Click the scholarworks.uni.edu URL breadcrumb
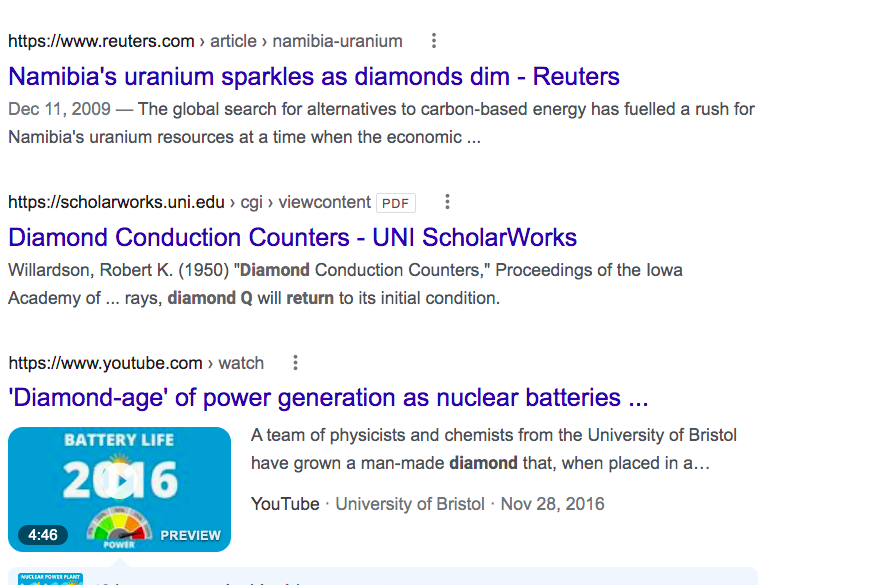 pos(189,202)
